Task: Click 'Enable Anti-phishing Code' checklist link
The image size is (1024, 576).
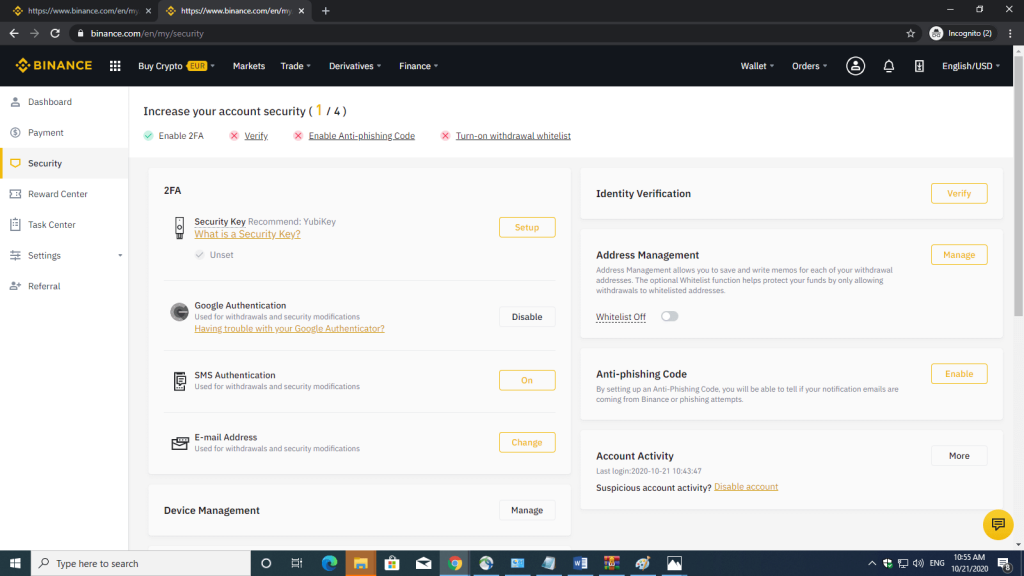Action: point(361,136)
